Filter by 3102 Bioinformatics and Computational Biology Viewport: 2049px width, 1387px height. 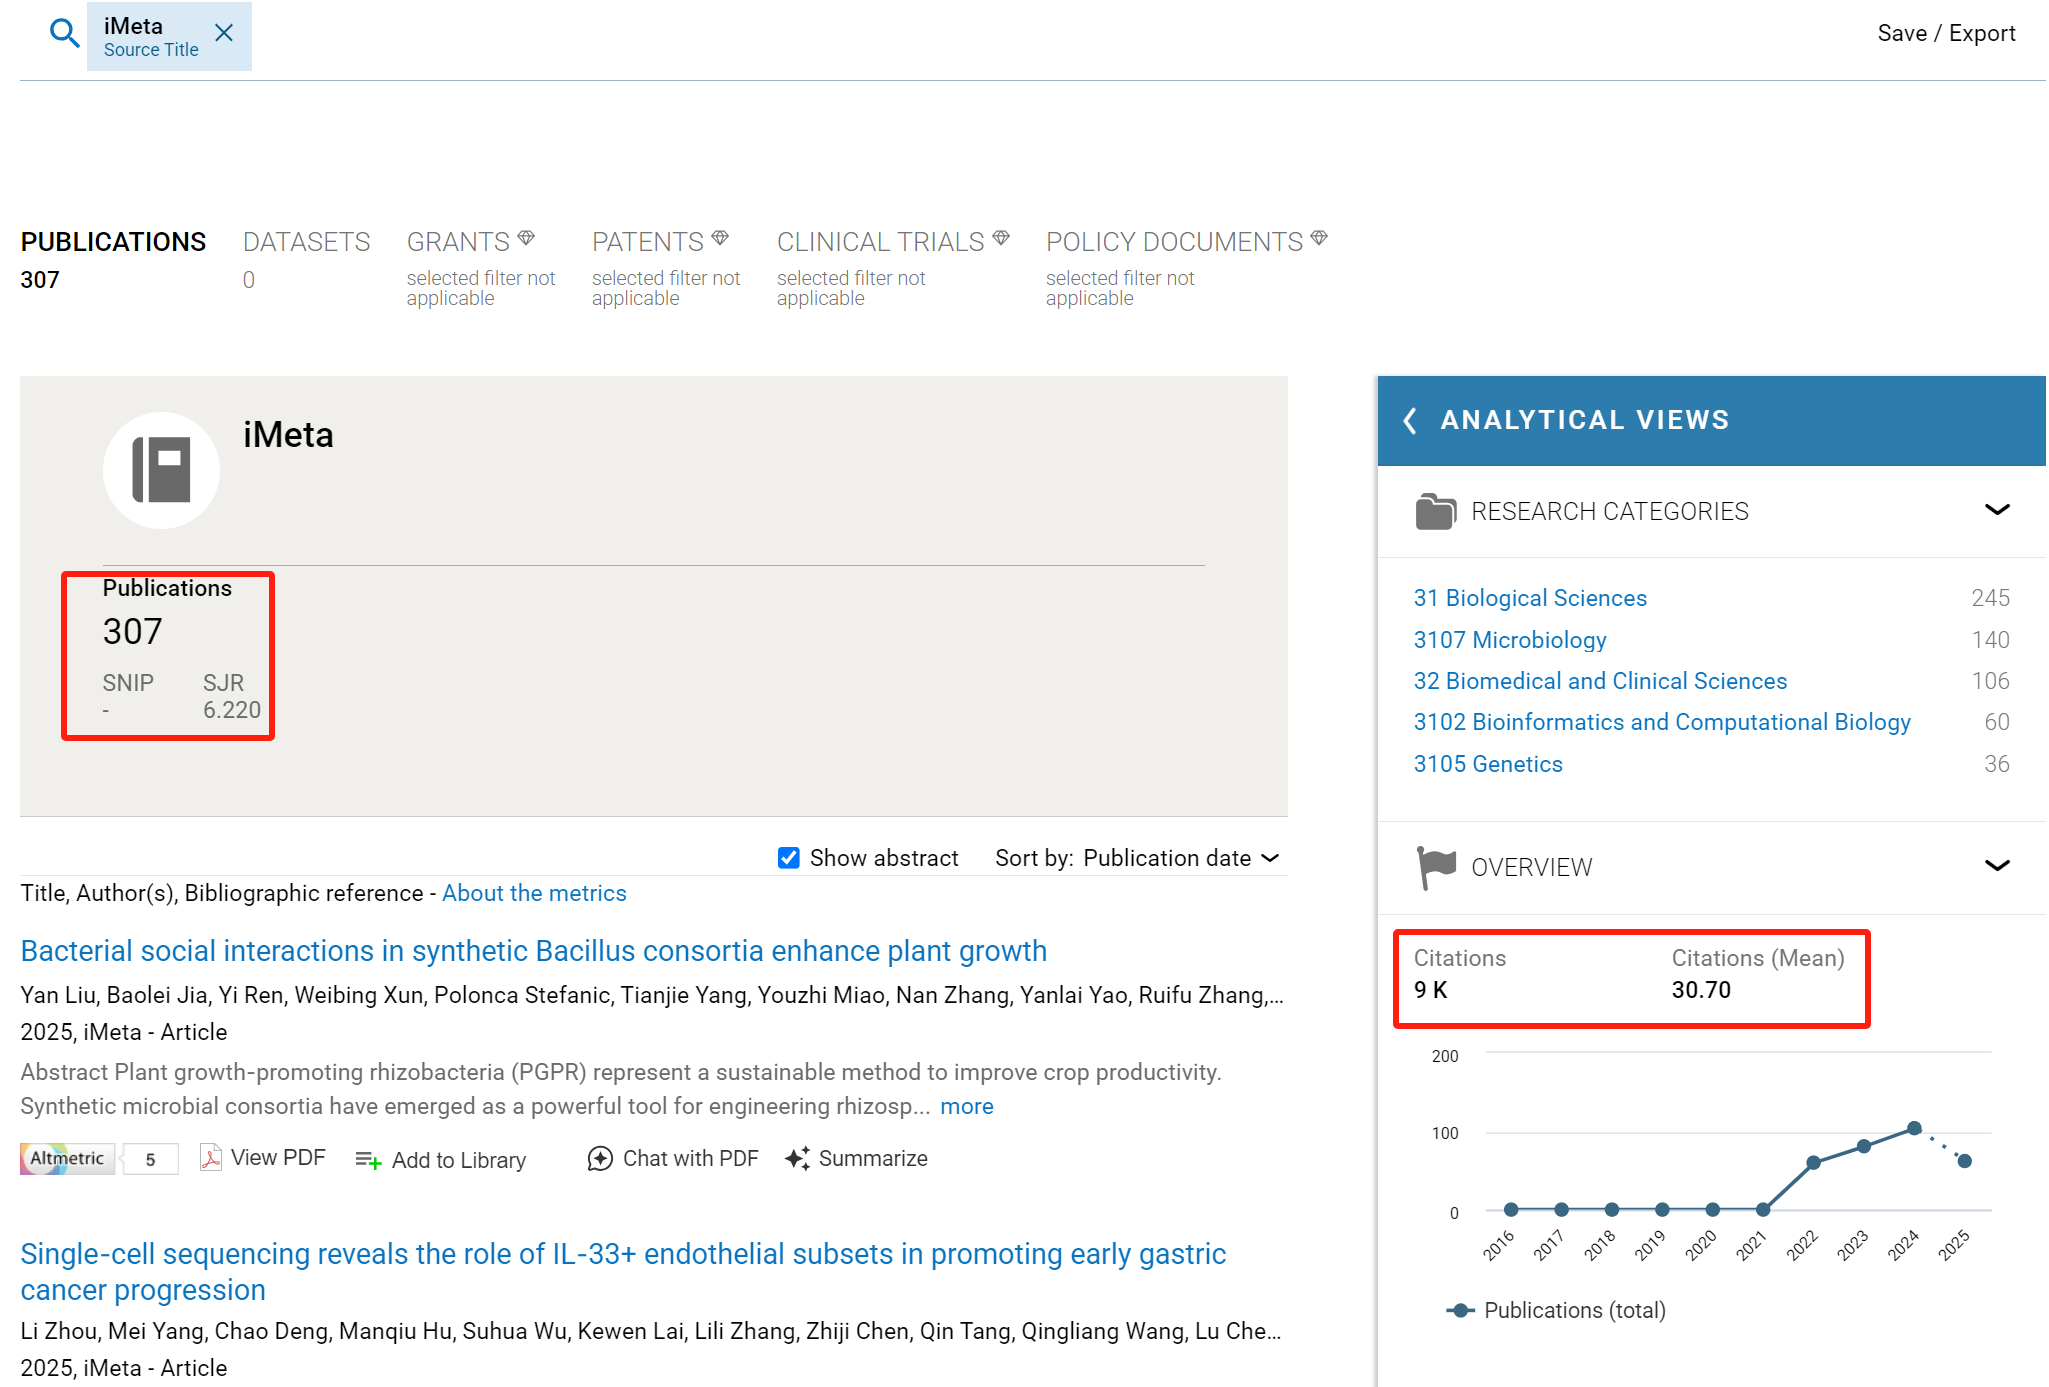pyautogui.click(x=1662, y=722)
